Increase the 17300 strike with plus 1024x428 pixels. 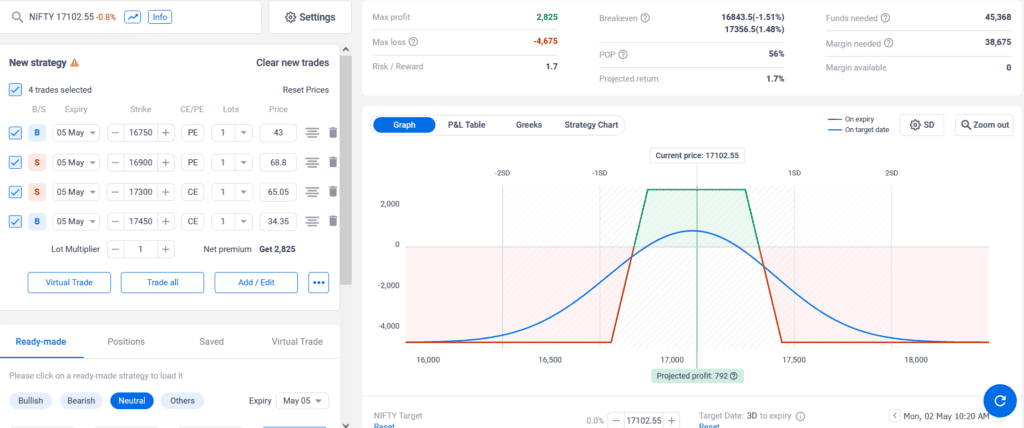click(x=166, y=191)
